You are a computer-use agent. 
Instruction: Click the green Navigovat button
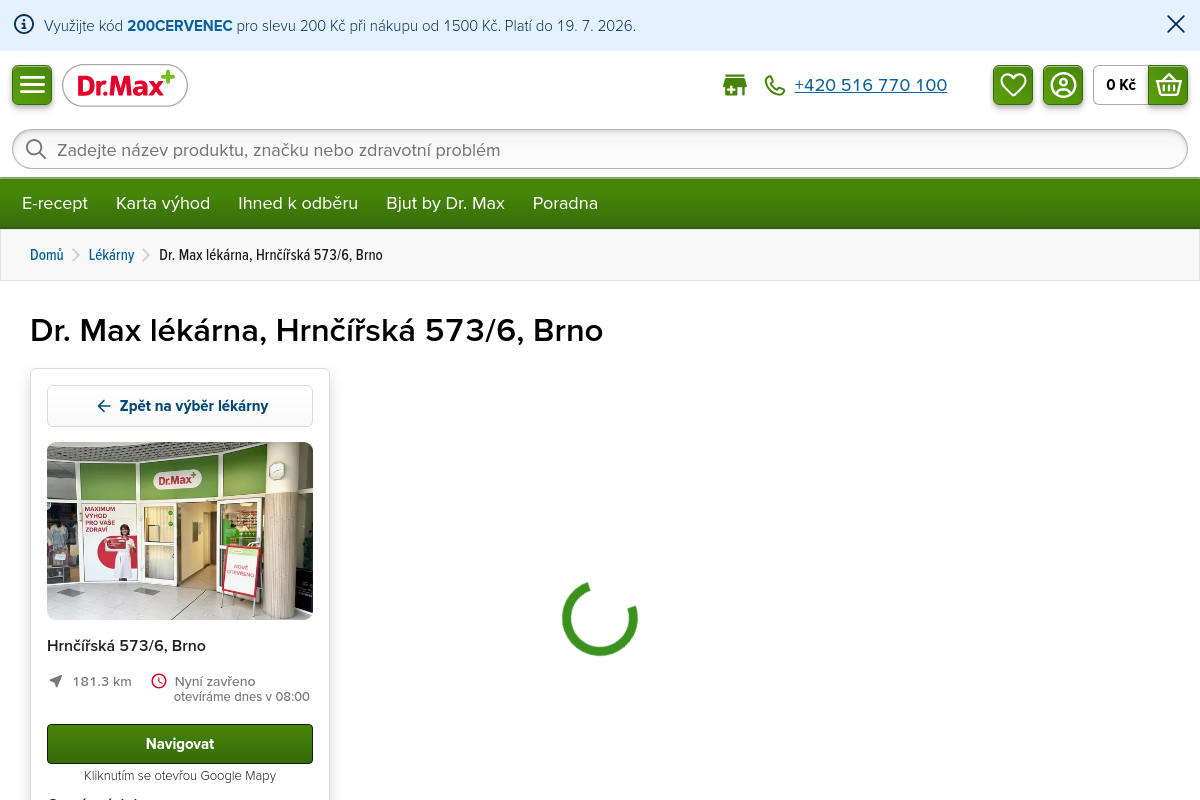[180, 744]
